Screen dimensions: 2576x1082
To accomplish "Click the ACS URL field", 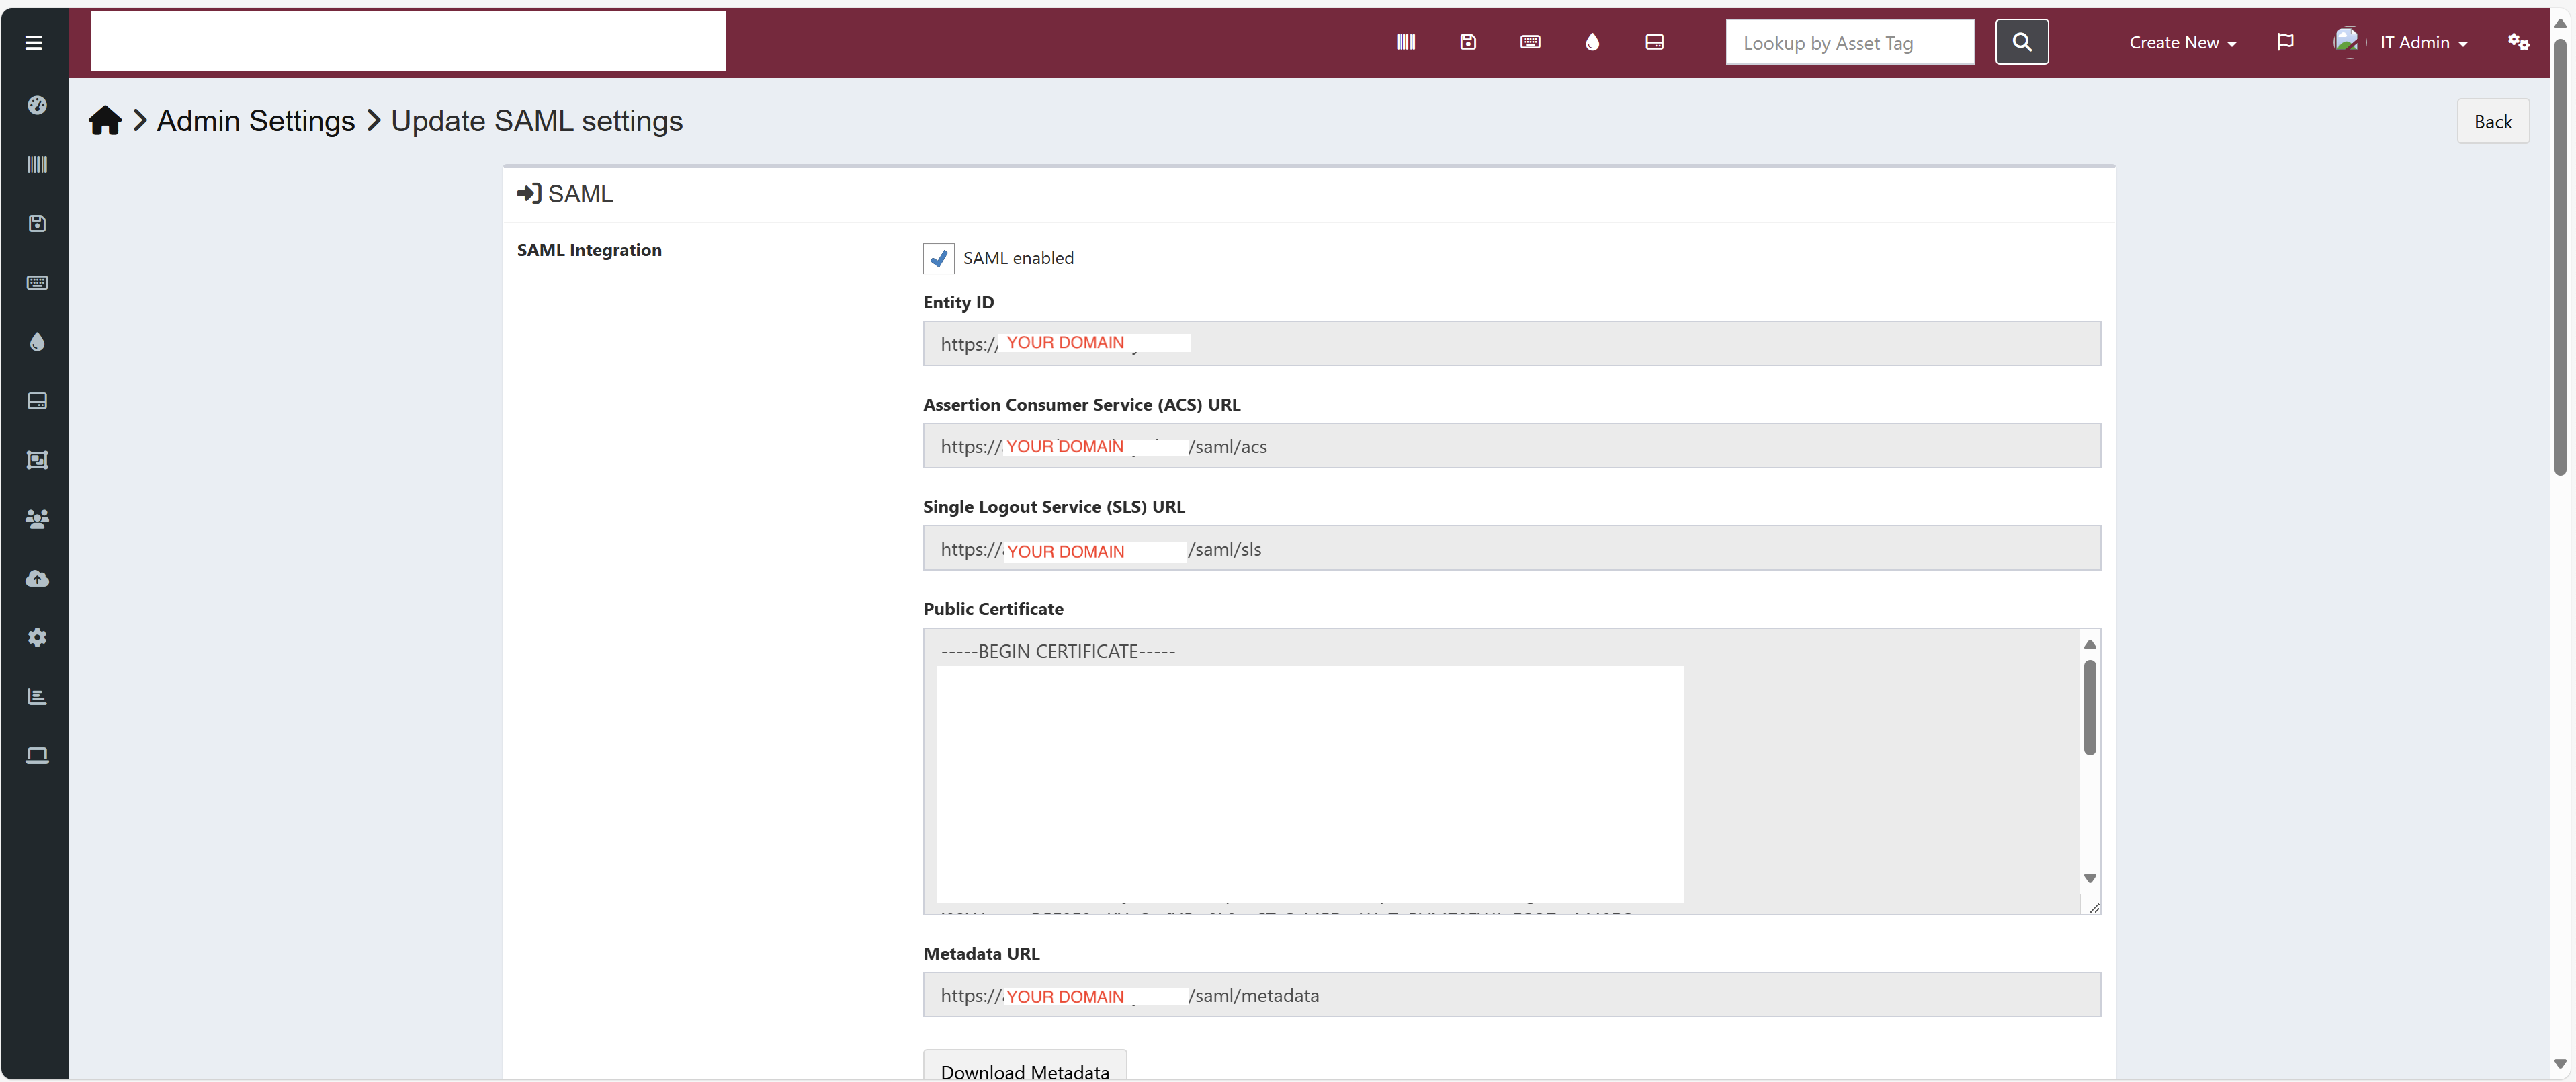I will [x=1511, y=445].
